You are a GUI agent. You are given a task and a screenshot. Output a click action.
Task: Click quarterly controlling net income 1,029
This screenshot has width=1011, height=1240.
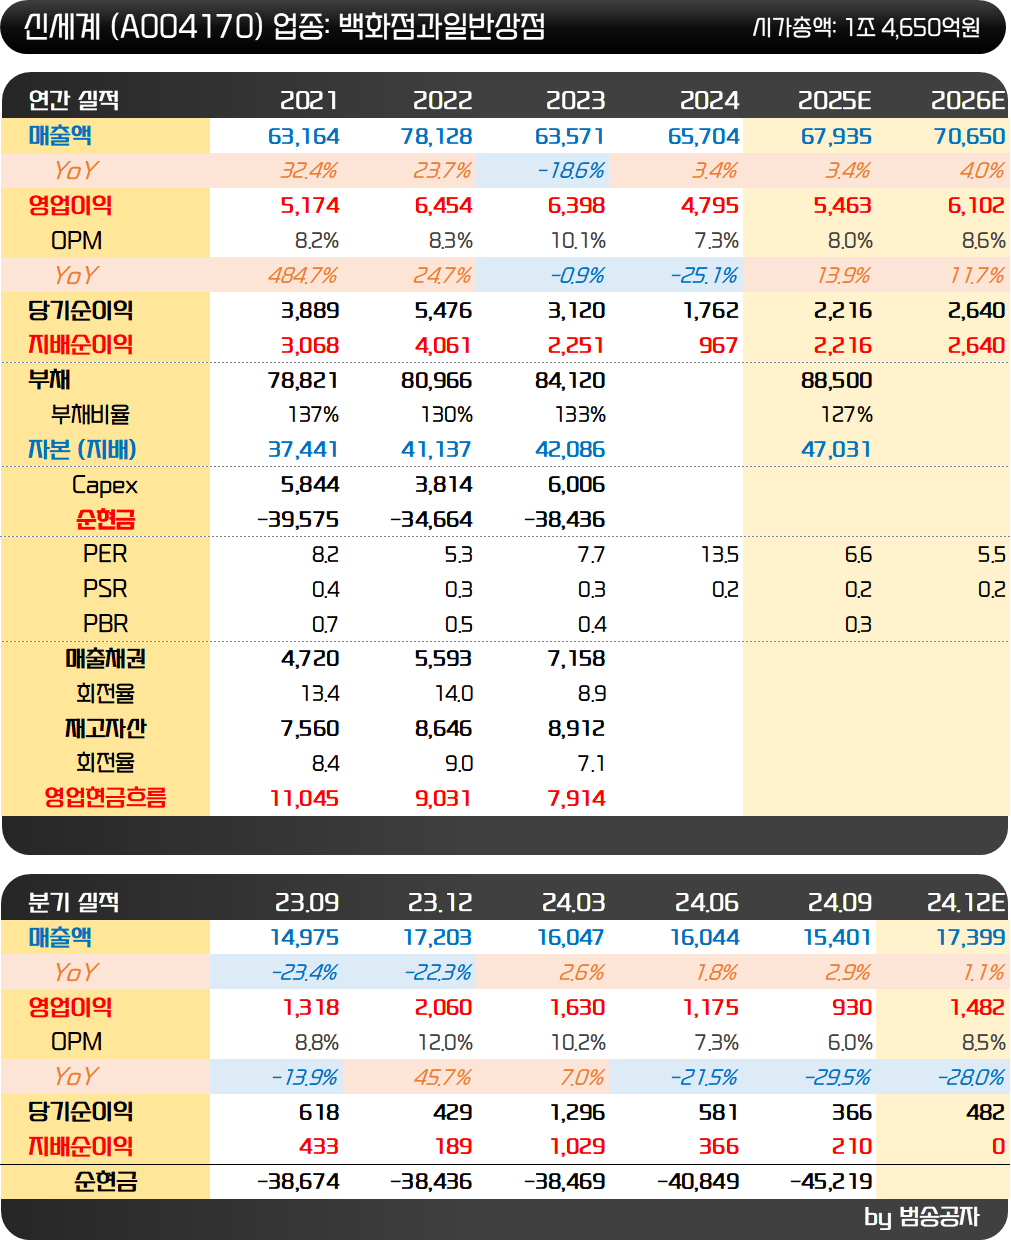click(578, 1147)
